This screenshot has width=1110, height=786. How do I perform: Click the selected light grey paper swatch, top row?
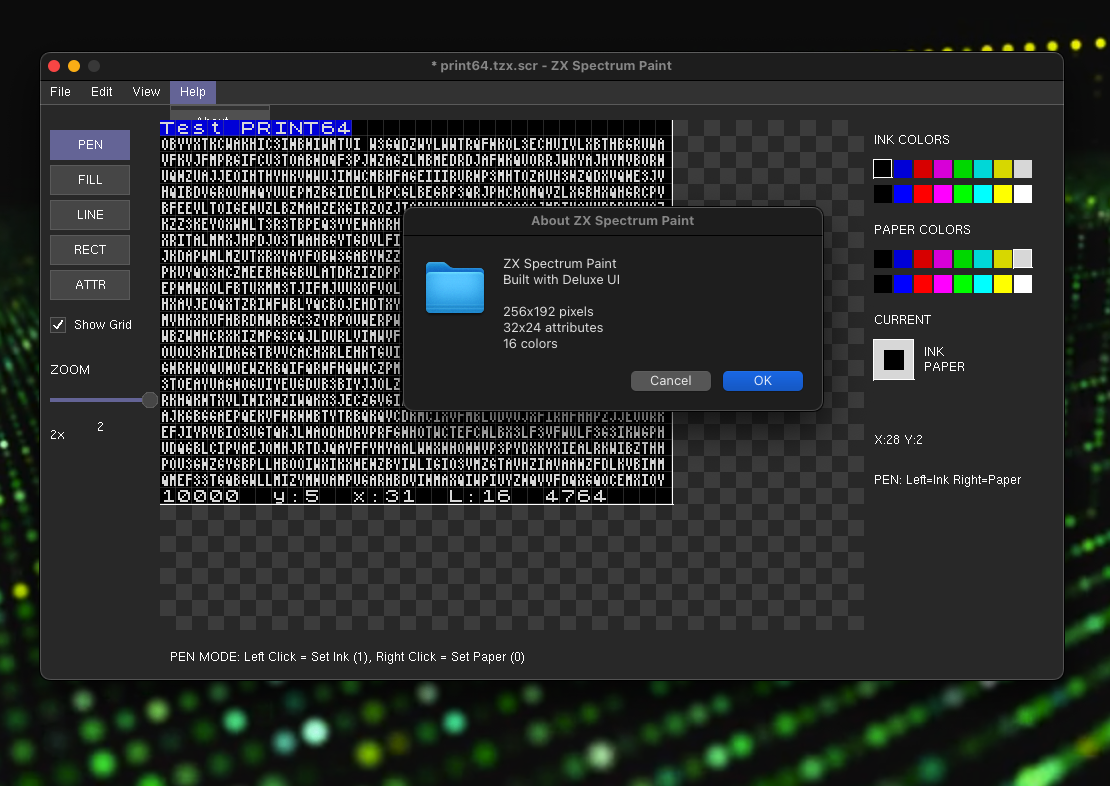click(1023, 259)
